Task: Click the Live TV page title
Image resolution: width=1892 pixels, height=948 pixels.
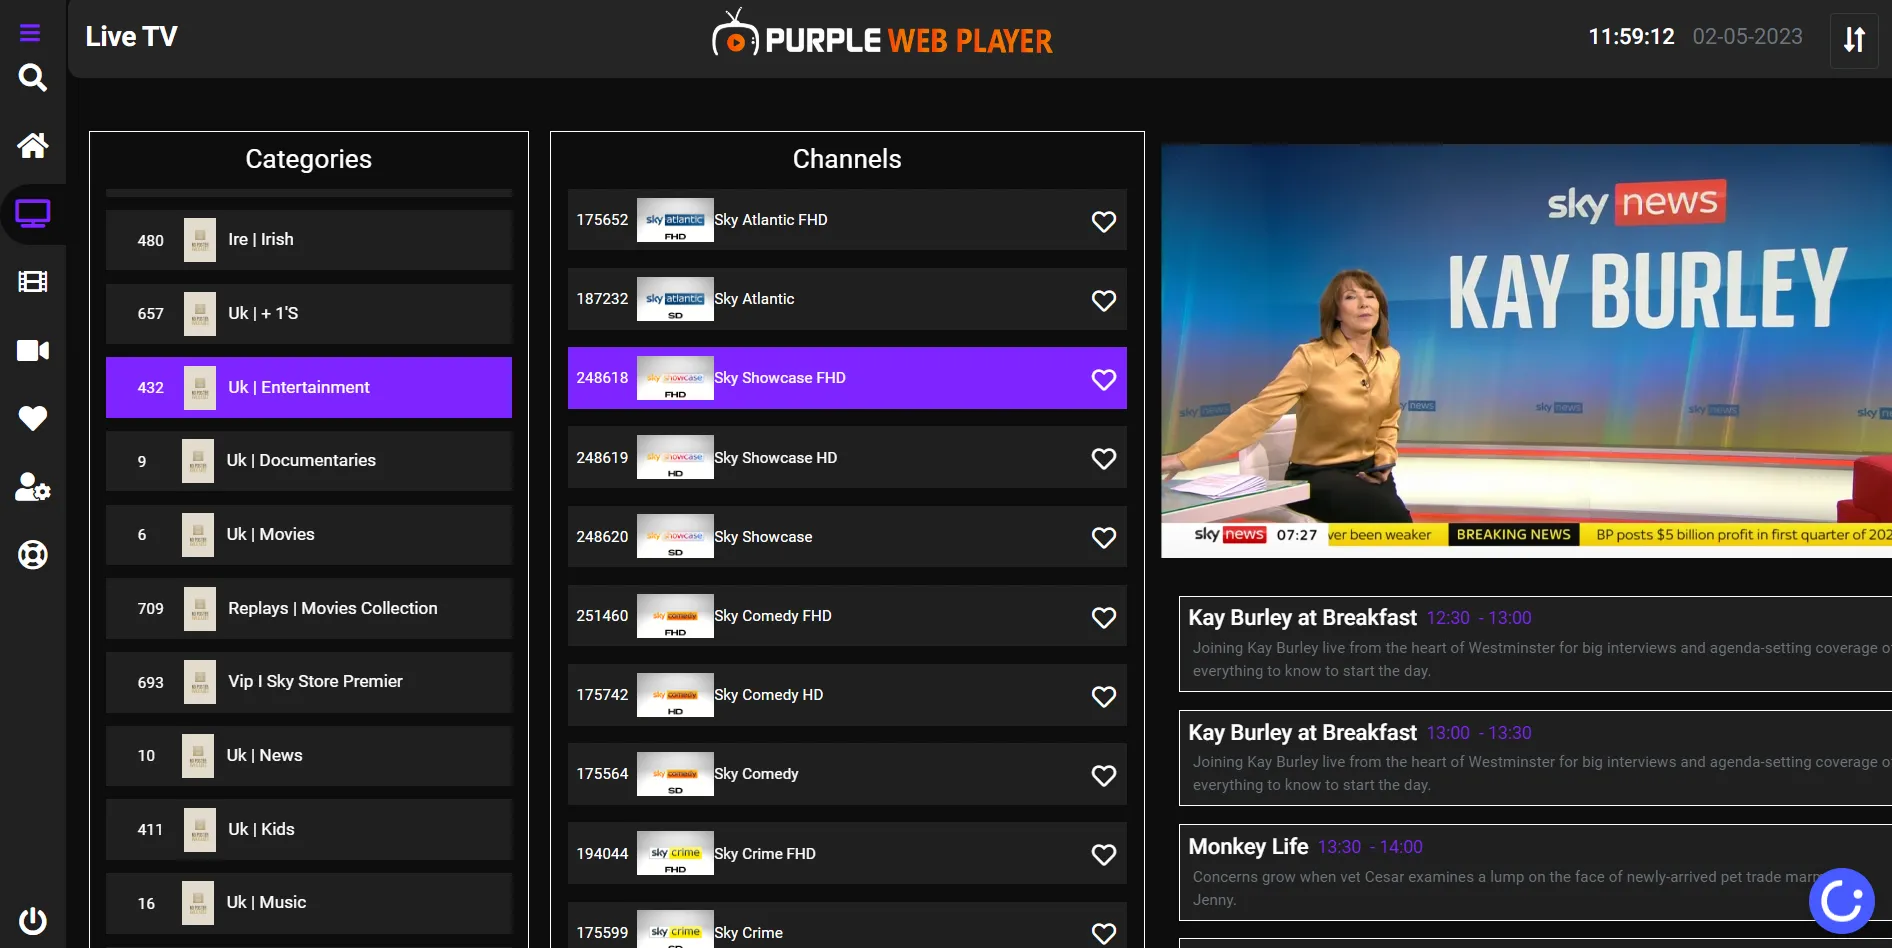Action: pyautogui.click(x=131, y=37)
